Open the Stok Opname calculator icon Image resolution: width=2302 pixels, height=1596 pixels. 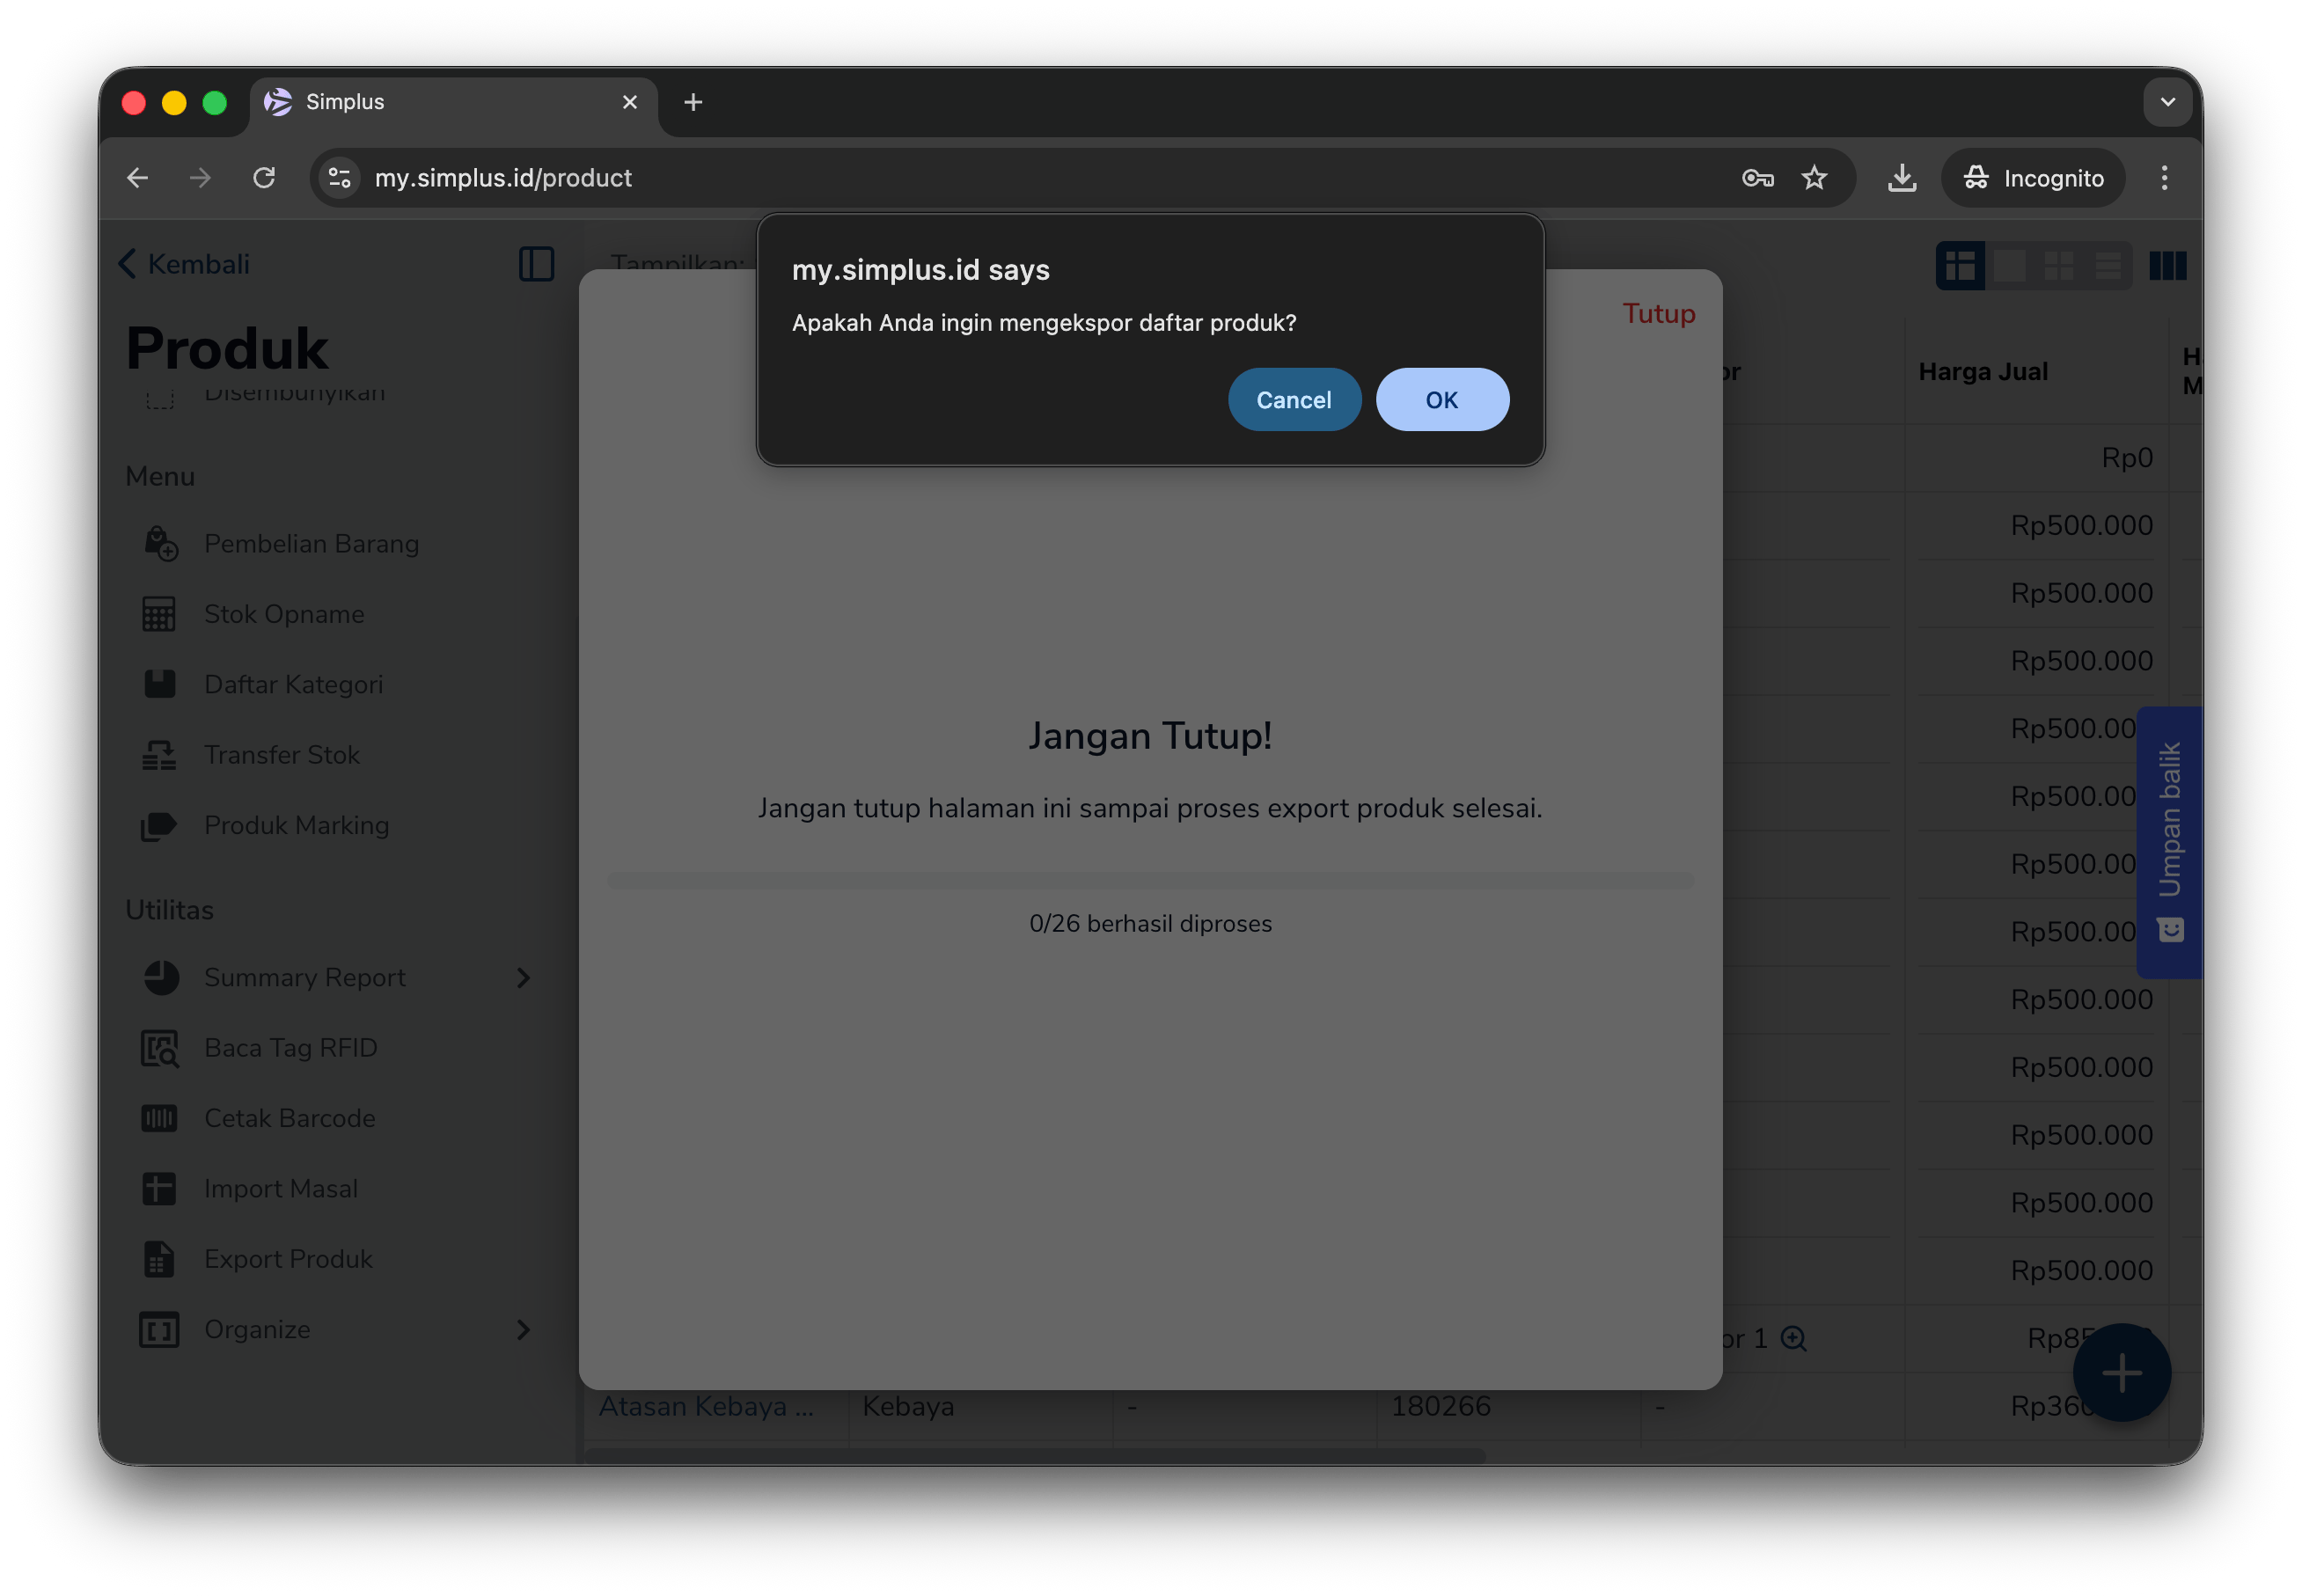[159, 614]
